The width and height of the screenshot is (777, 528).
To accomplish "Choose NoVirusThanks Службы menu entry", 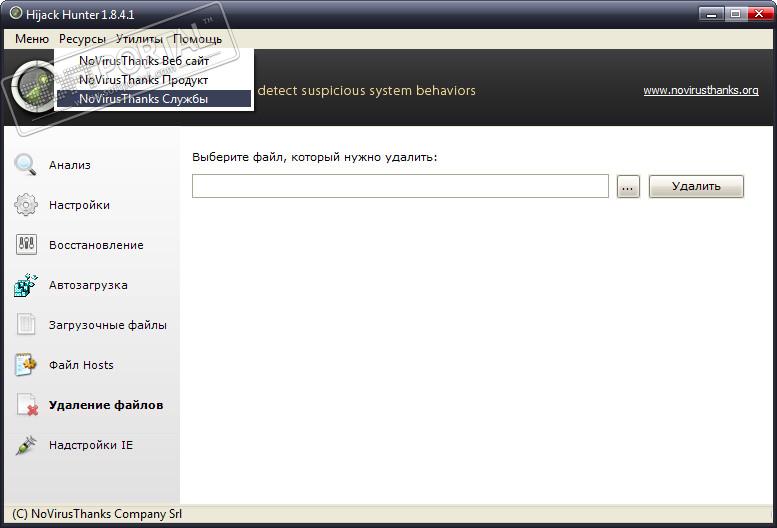I will [x=154, y=99].
